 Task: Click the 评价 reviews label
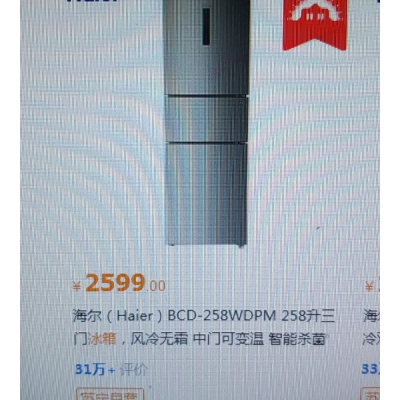click(x=134, y=370)
